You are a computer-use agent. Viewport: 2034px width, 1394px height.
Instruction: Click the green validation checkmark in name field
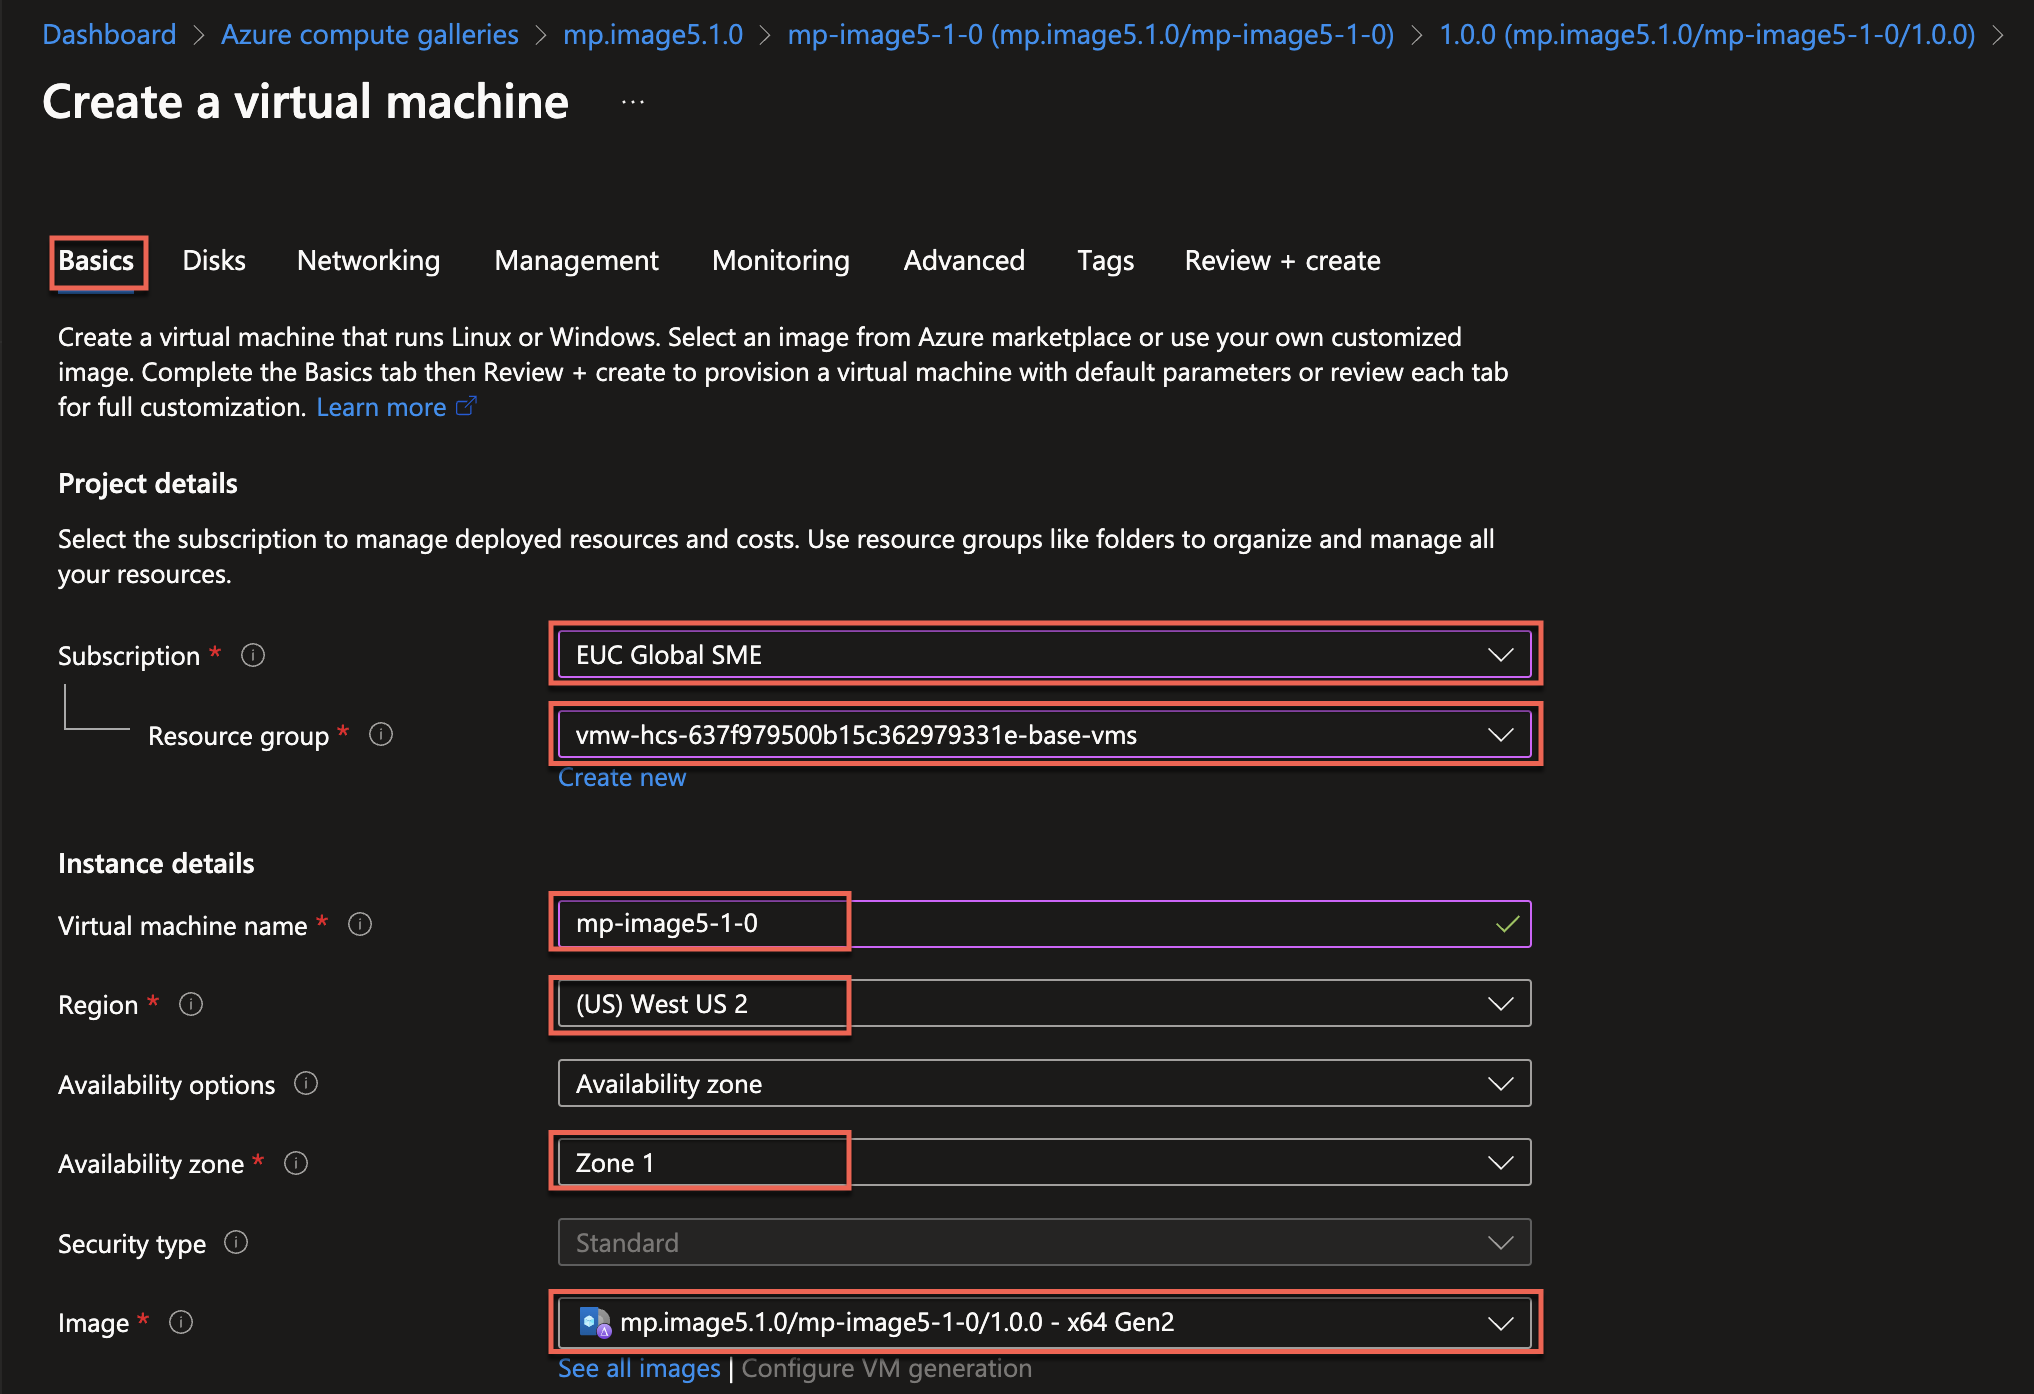(x=1507, y=924)
